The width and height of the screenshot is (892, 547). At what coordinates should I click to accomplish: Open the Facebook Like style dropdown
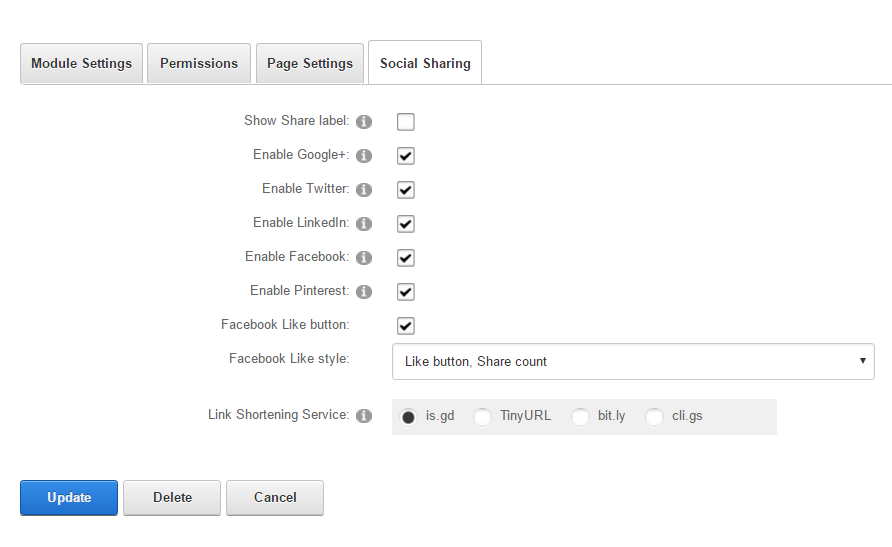pos(633,361)
